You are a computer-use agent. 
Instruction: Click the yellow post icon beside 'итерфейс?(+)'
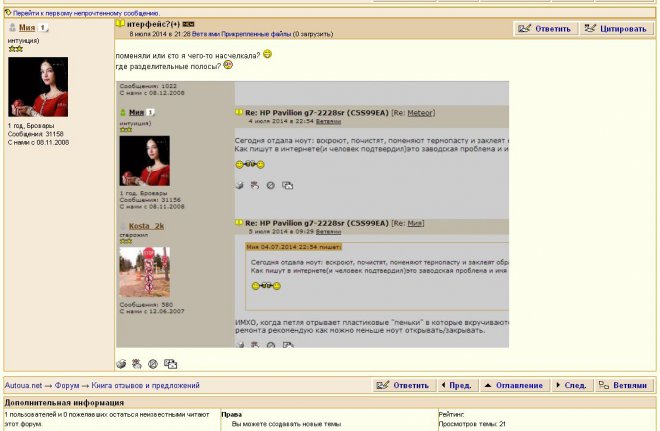(121, 22)
